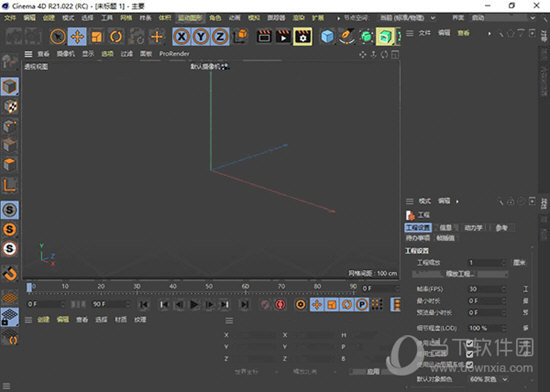550x392 pixels.
Task: Select the Scale tool in top toolbar
Action: (x=96, y=37)
